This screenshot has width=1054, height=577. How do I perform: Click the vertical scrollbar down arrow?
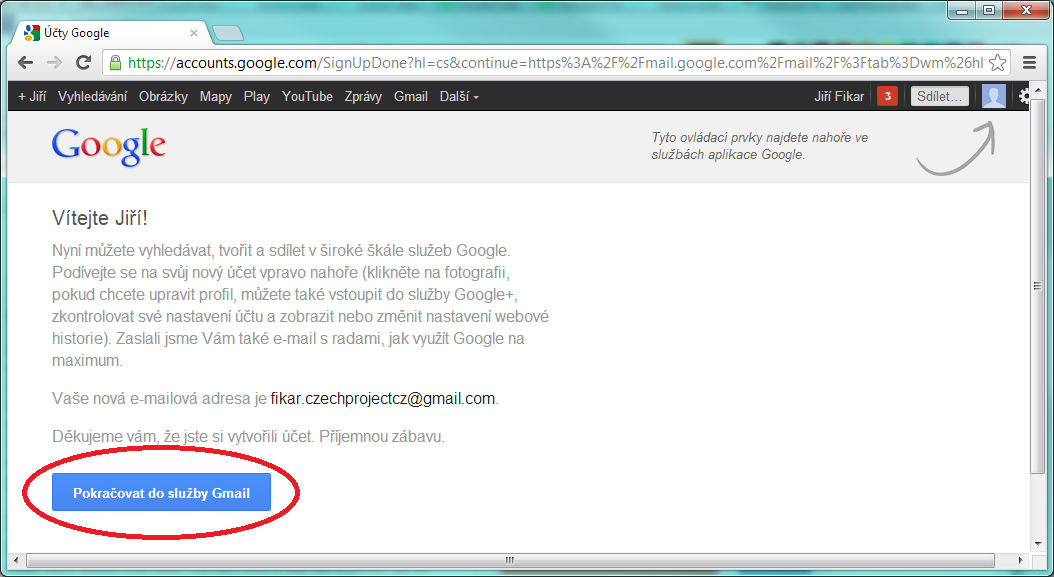tap(1037, 544)
